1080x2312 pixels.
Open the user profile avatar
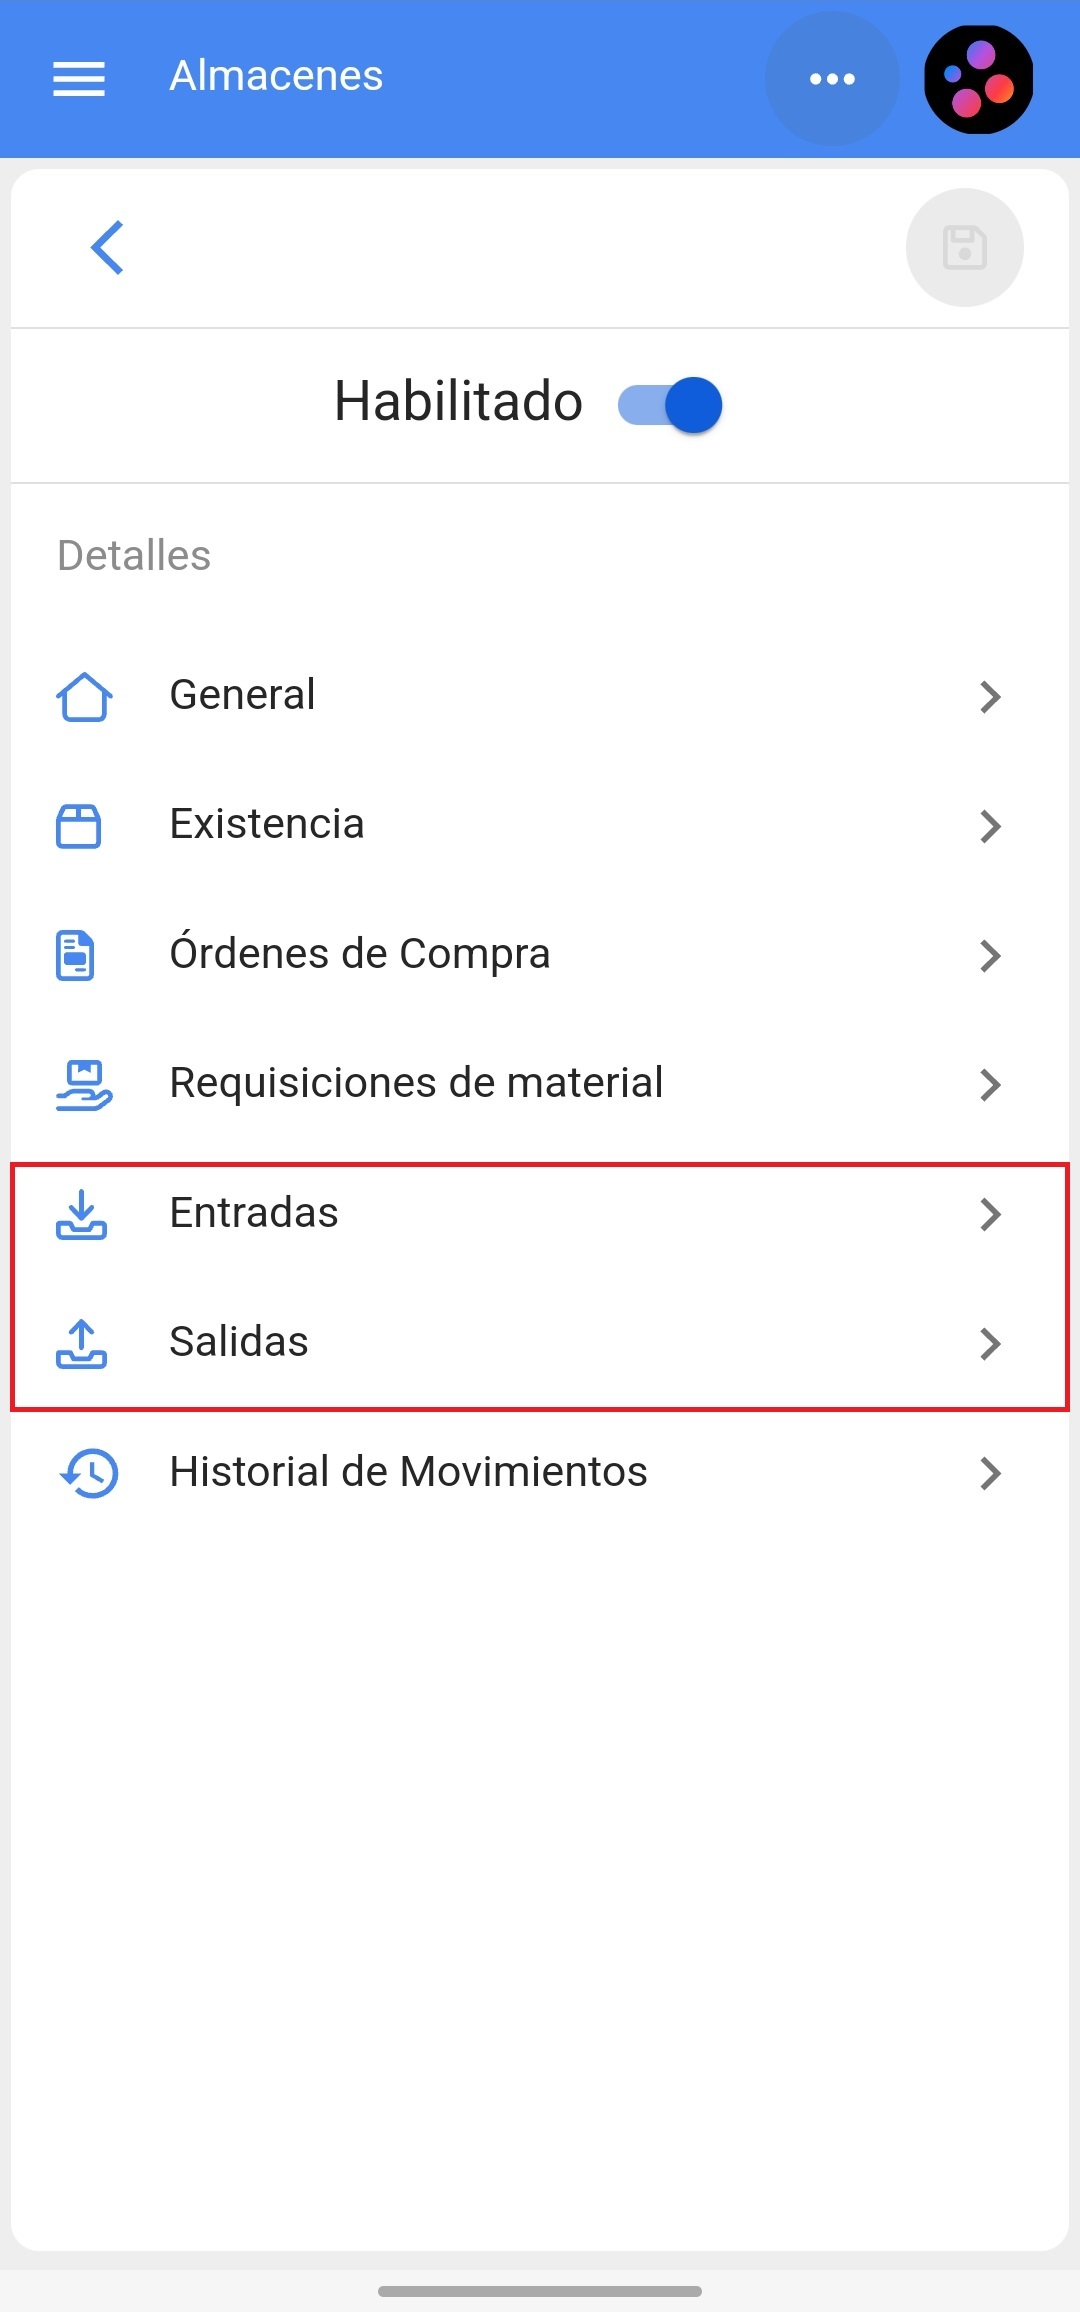[978, 79]
